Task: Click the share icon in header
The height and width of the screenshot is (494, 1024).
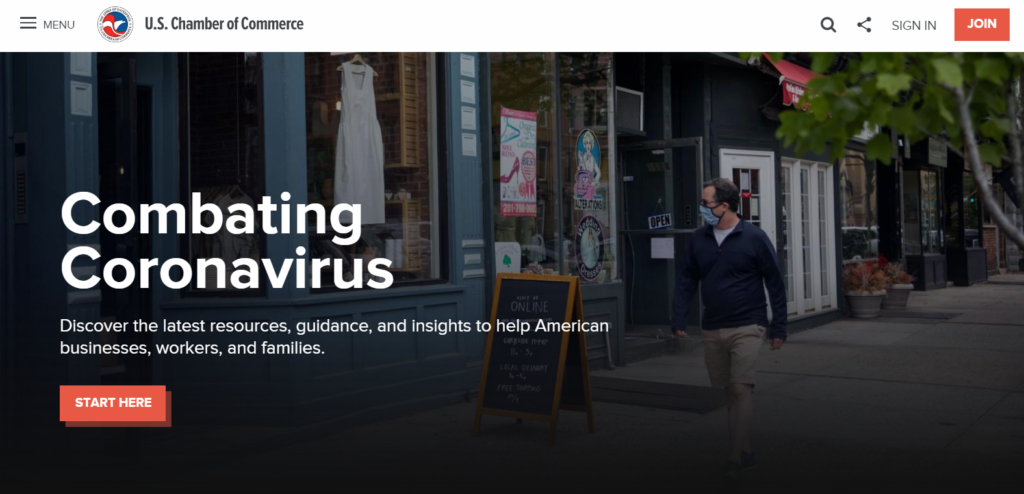Action: click(x=864, y=25)
